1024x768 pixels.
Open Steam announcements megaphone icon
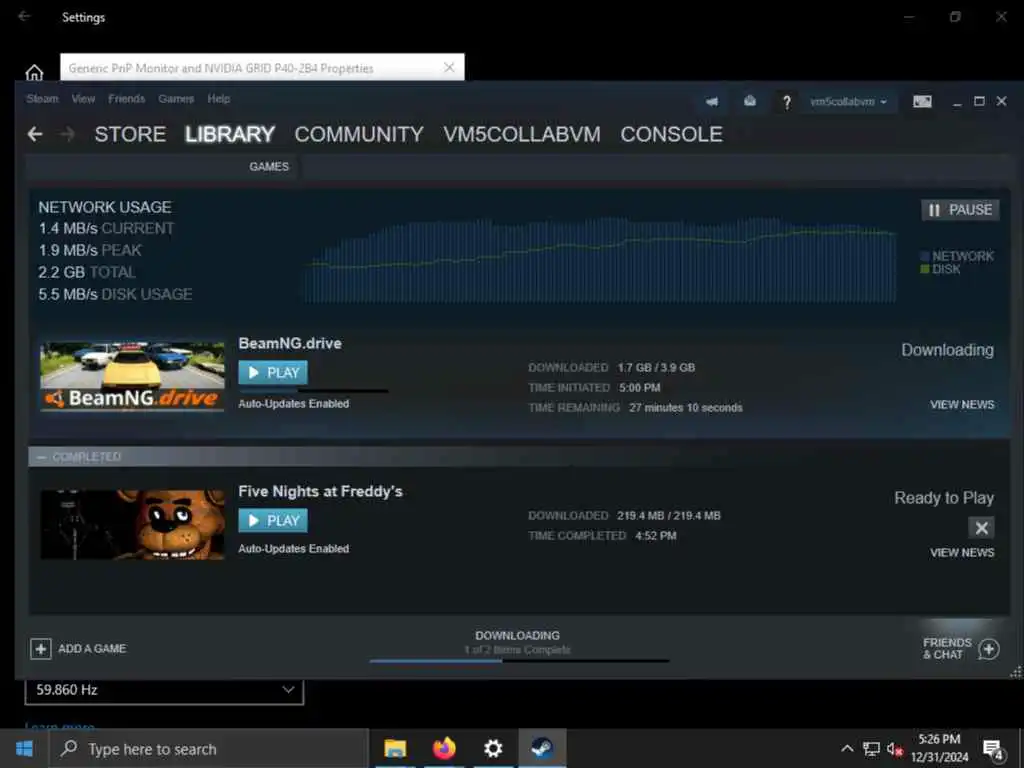pos(712,101)
